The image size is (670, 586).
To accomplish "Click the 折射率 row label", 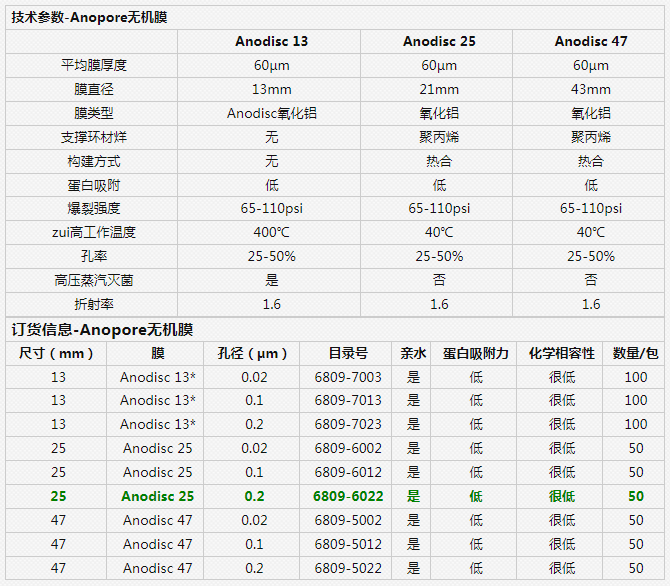I will pyautogui.click(x=94, y=304).
